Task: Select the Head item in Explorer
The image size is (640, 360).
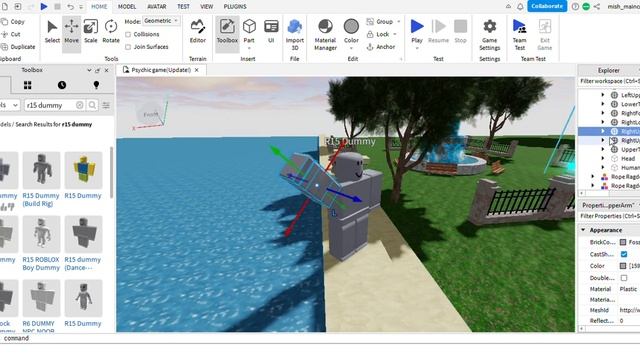Action: (628, 158)
